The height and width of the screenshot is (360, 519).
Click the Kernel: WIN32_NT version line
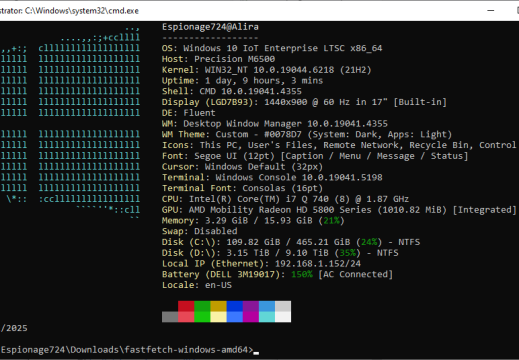click(x=266, y=70)
